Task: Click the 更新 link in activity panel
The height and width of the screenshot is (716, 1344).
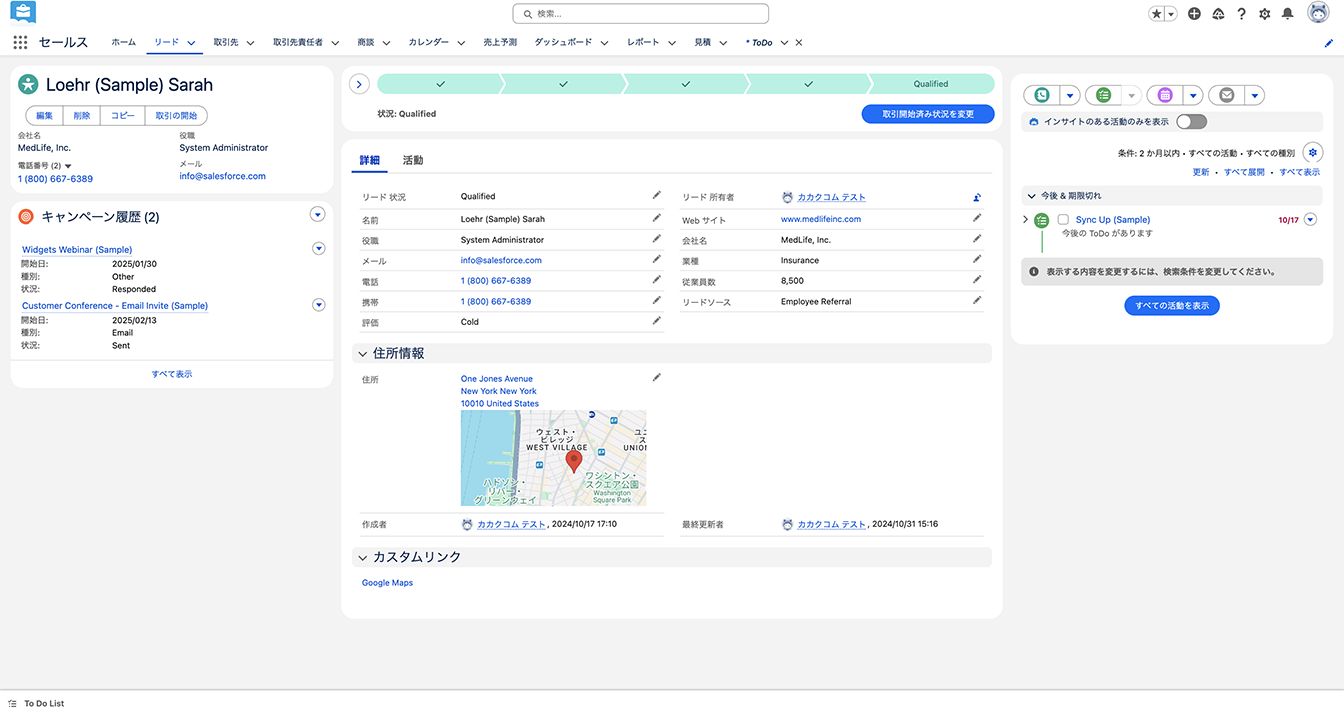Action: [1201, 173]
